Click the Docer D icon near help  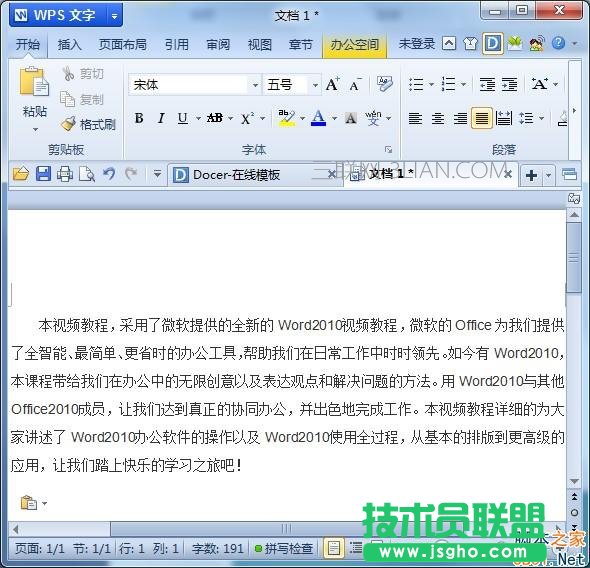coord(493,44)
